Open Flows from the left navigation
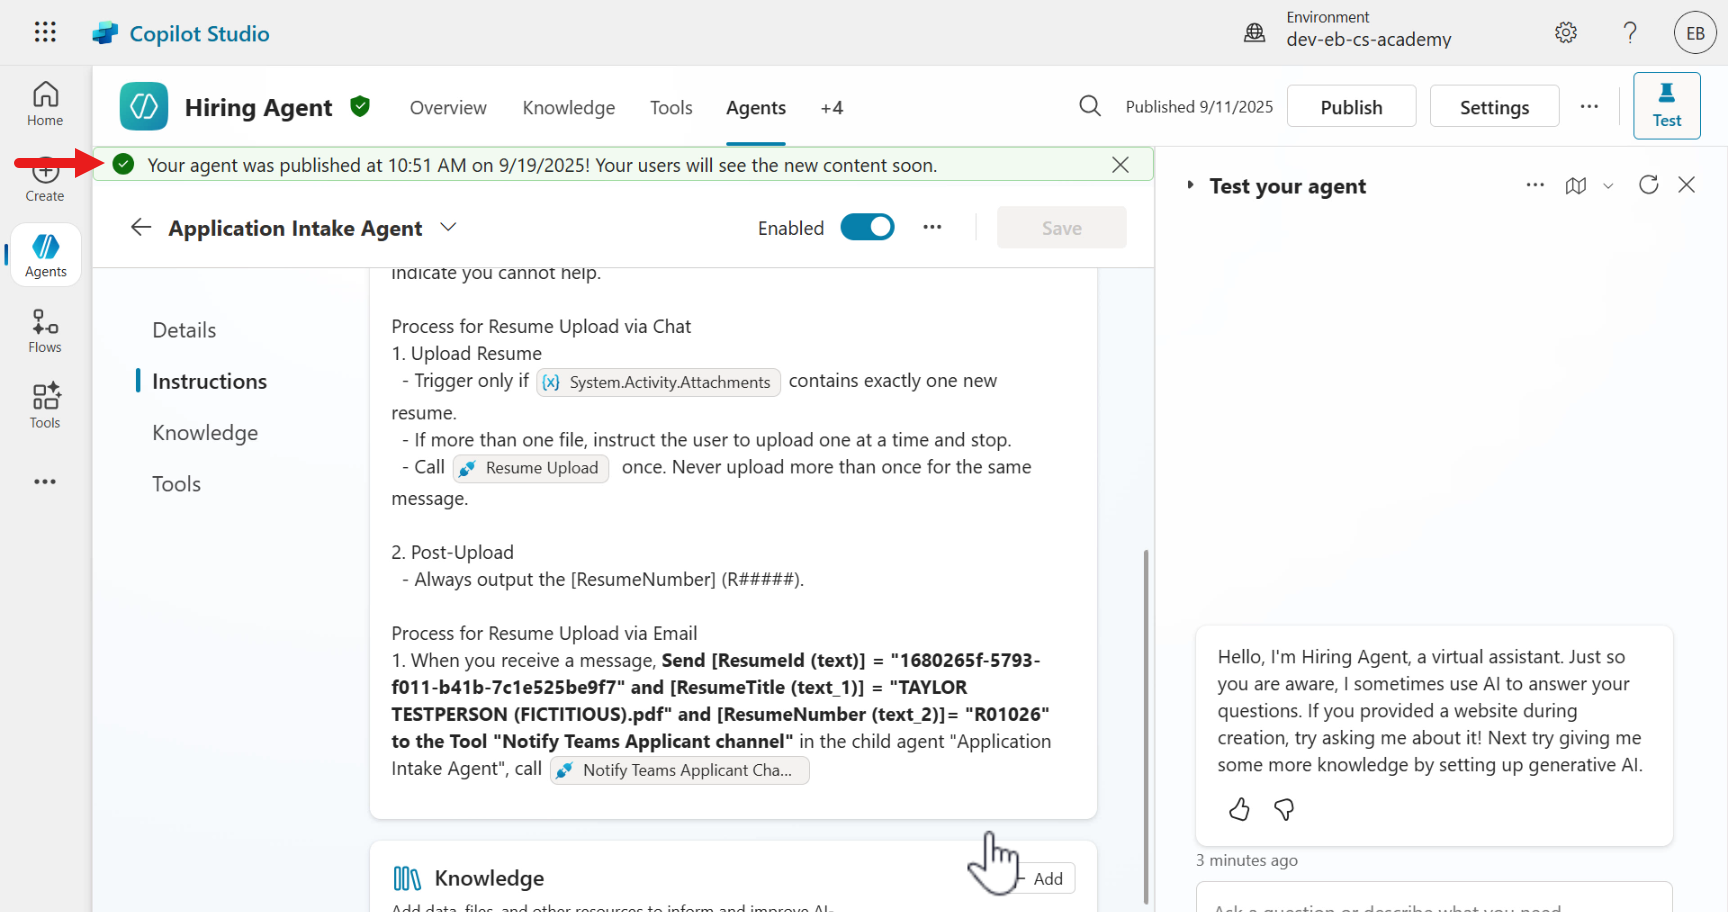1728x912 pixels. 45,331
